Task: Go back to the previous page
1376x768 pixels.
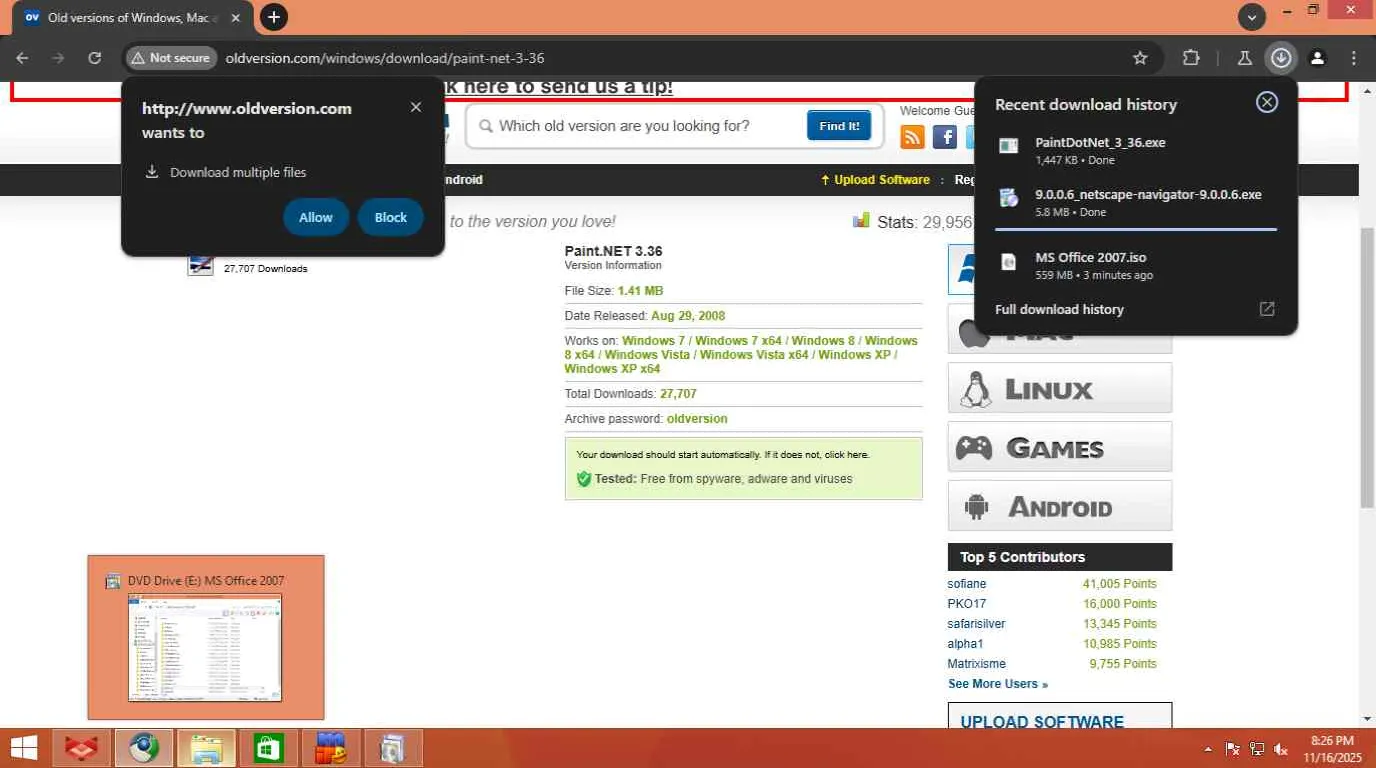Action: [x=22, y=58]
